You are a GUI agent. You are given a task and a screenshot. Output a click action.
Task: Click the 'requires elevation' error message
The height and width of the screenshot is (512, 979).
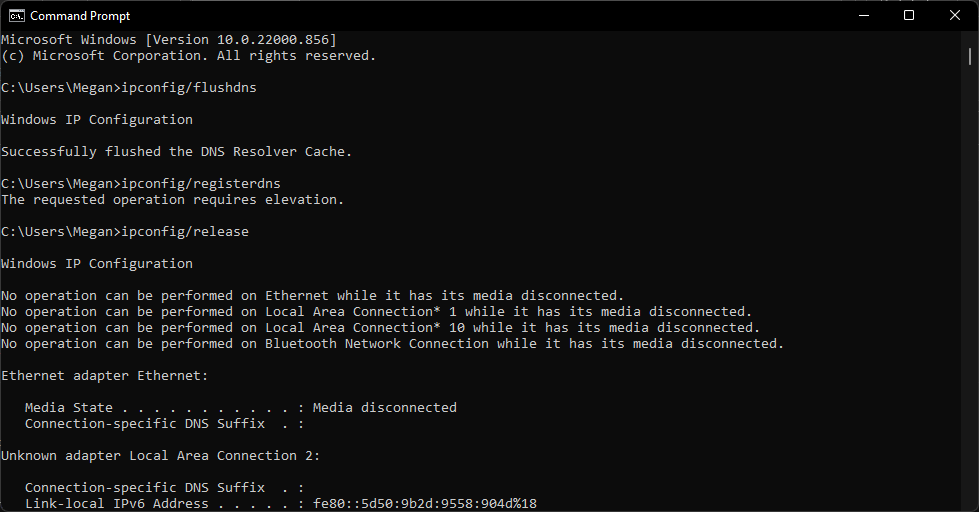[172, 200]
